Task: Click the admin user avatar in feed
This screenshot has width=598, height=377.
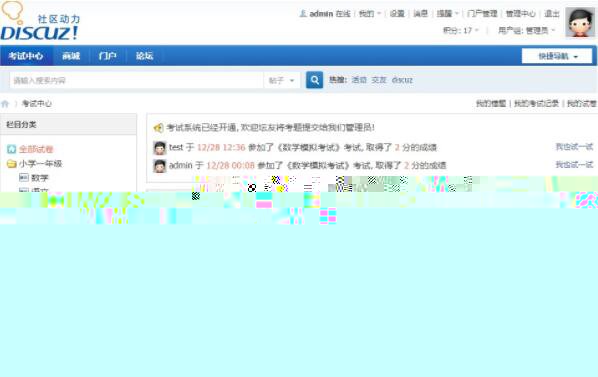Action: pos(160,166)
